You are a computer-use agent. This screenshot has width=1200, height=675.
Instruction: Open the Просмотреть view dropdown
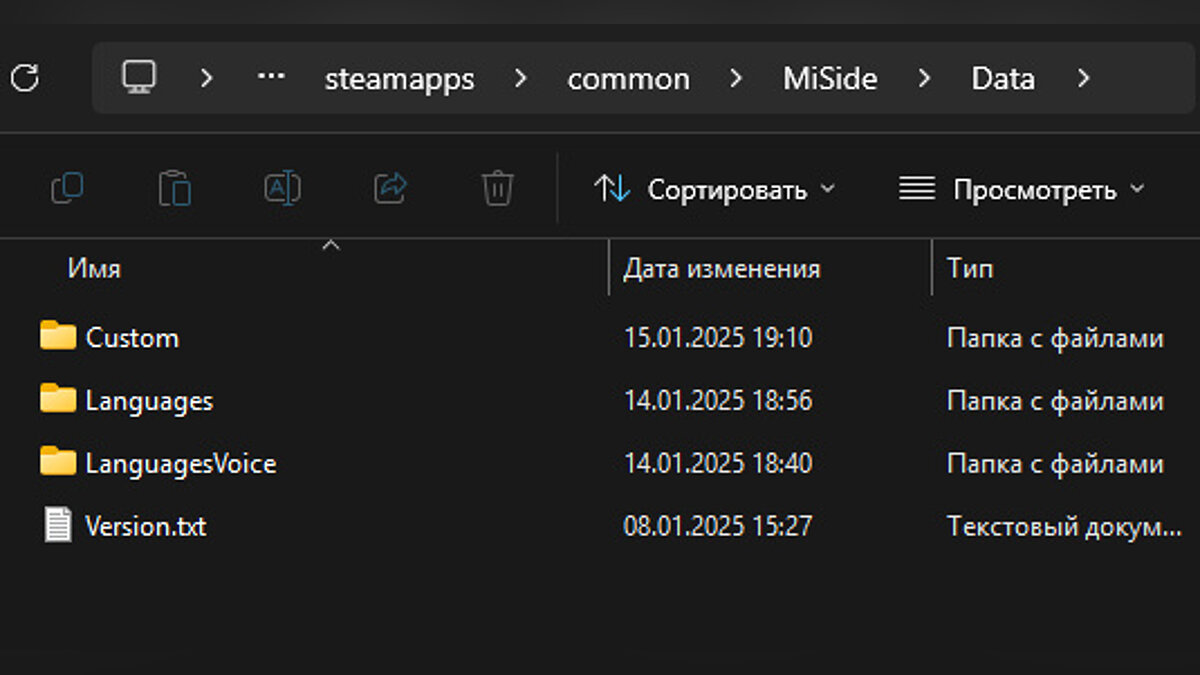click(1021, 189)
